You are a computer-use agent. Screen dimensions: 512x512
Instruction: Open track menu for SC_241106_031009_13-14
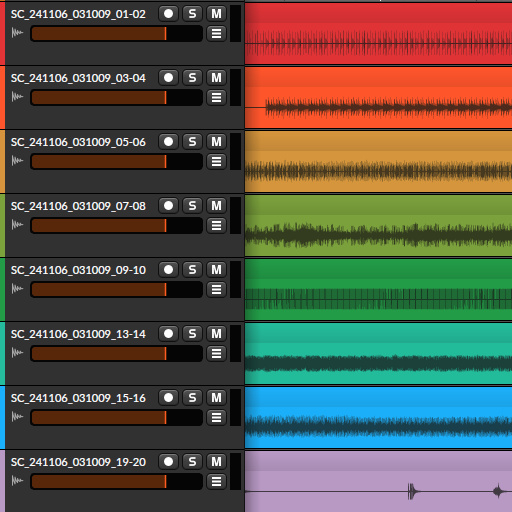tap(216, 353)
